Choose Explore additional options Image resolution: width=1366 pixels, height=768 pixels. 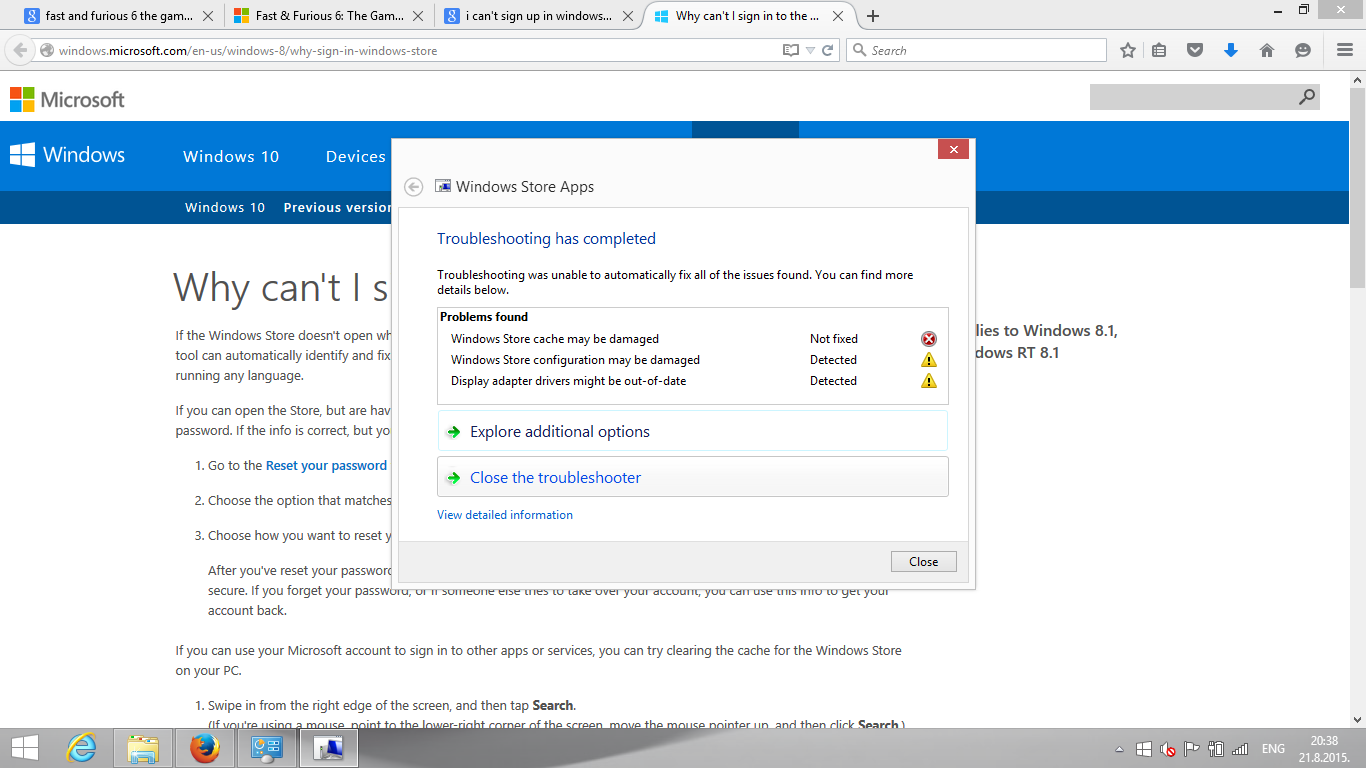coord(692,431)
